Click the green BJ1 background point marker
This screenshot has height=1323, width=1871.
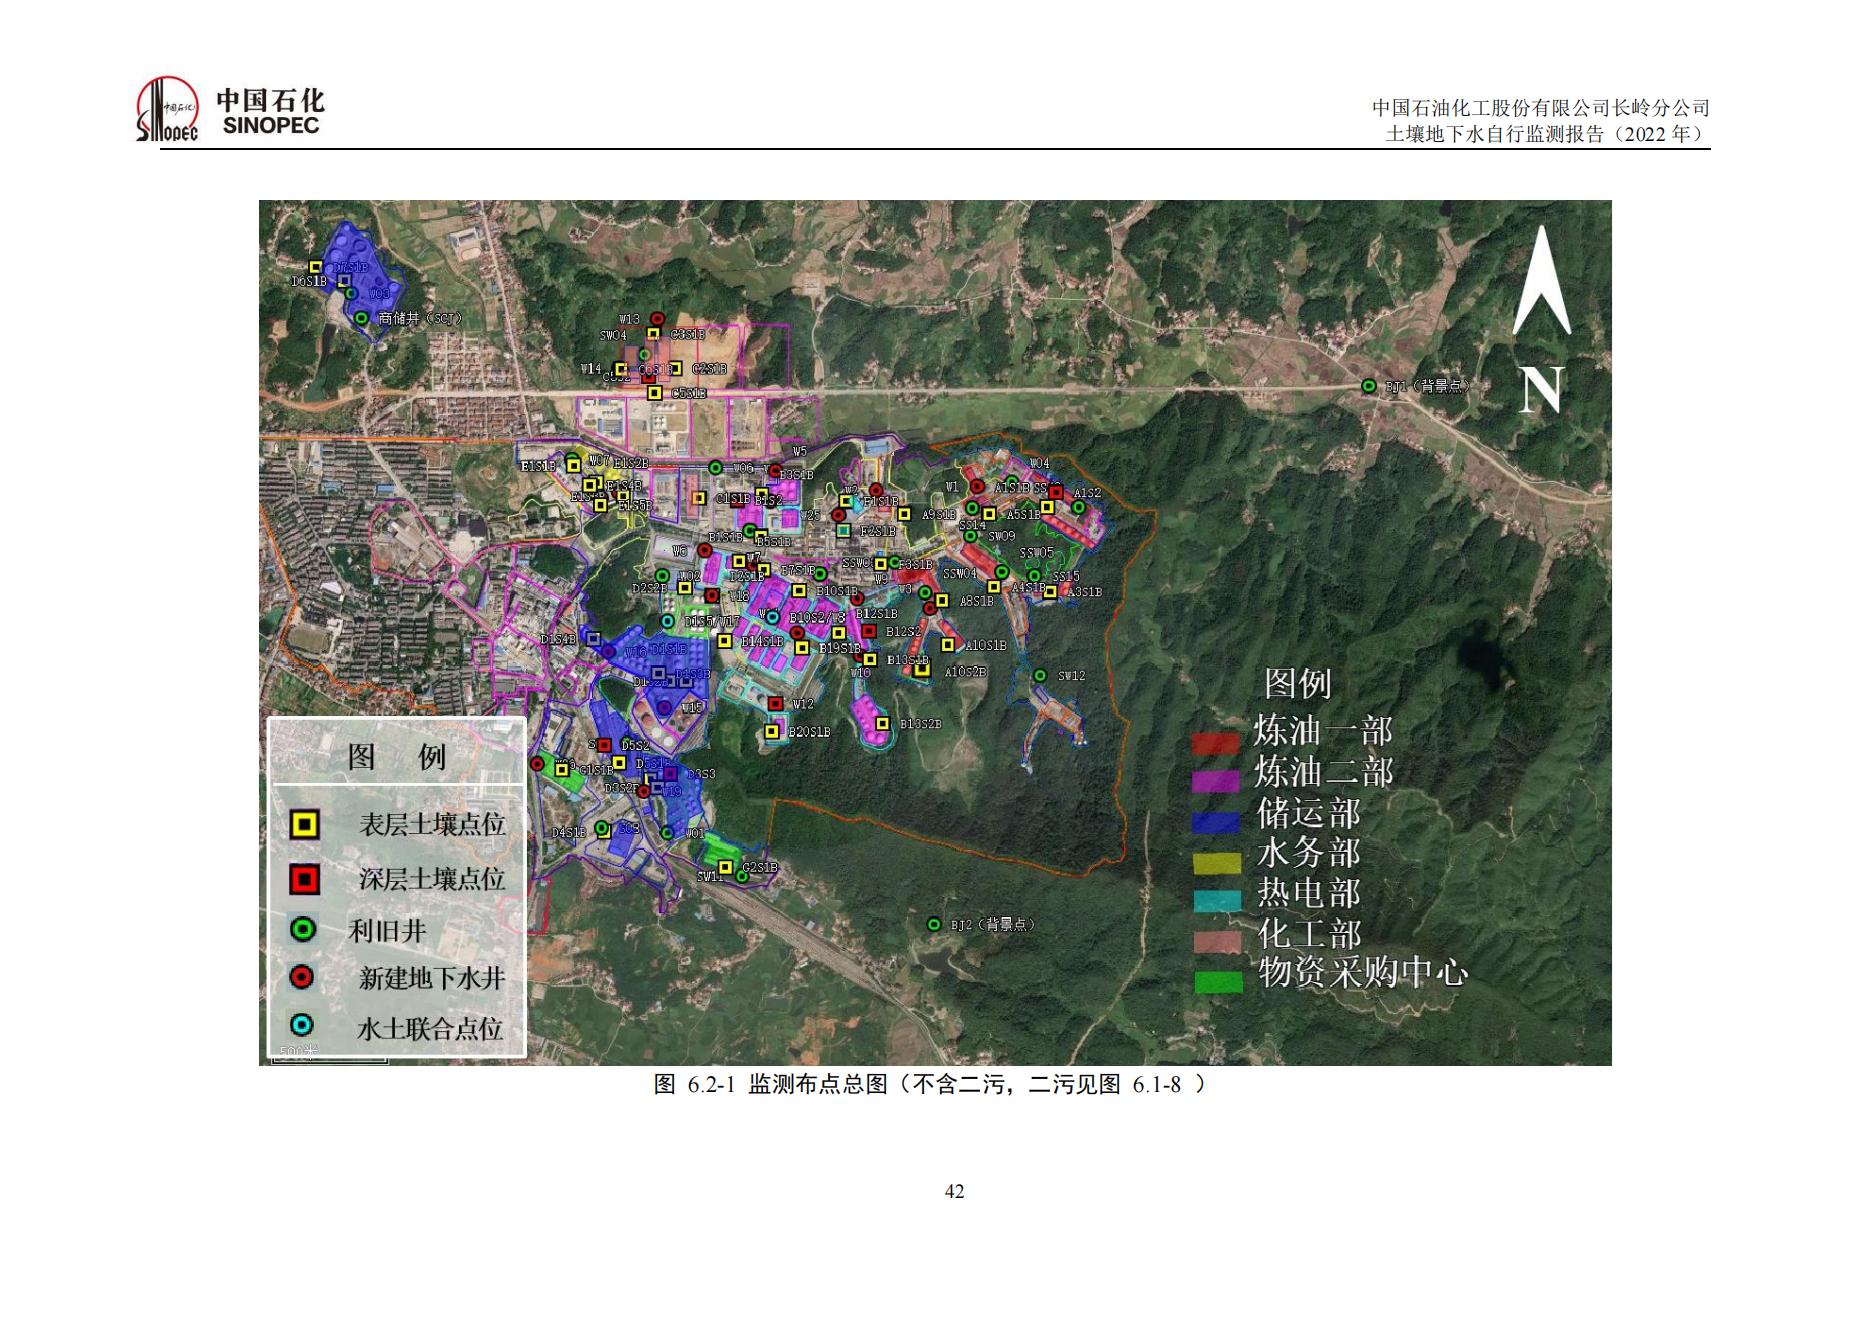point(1368,386)
